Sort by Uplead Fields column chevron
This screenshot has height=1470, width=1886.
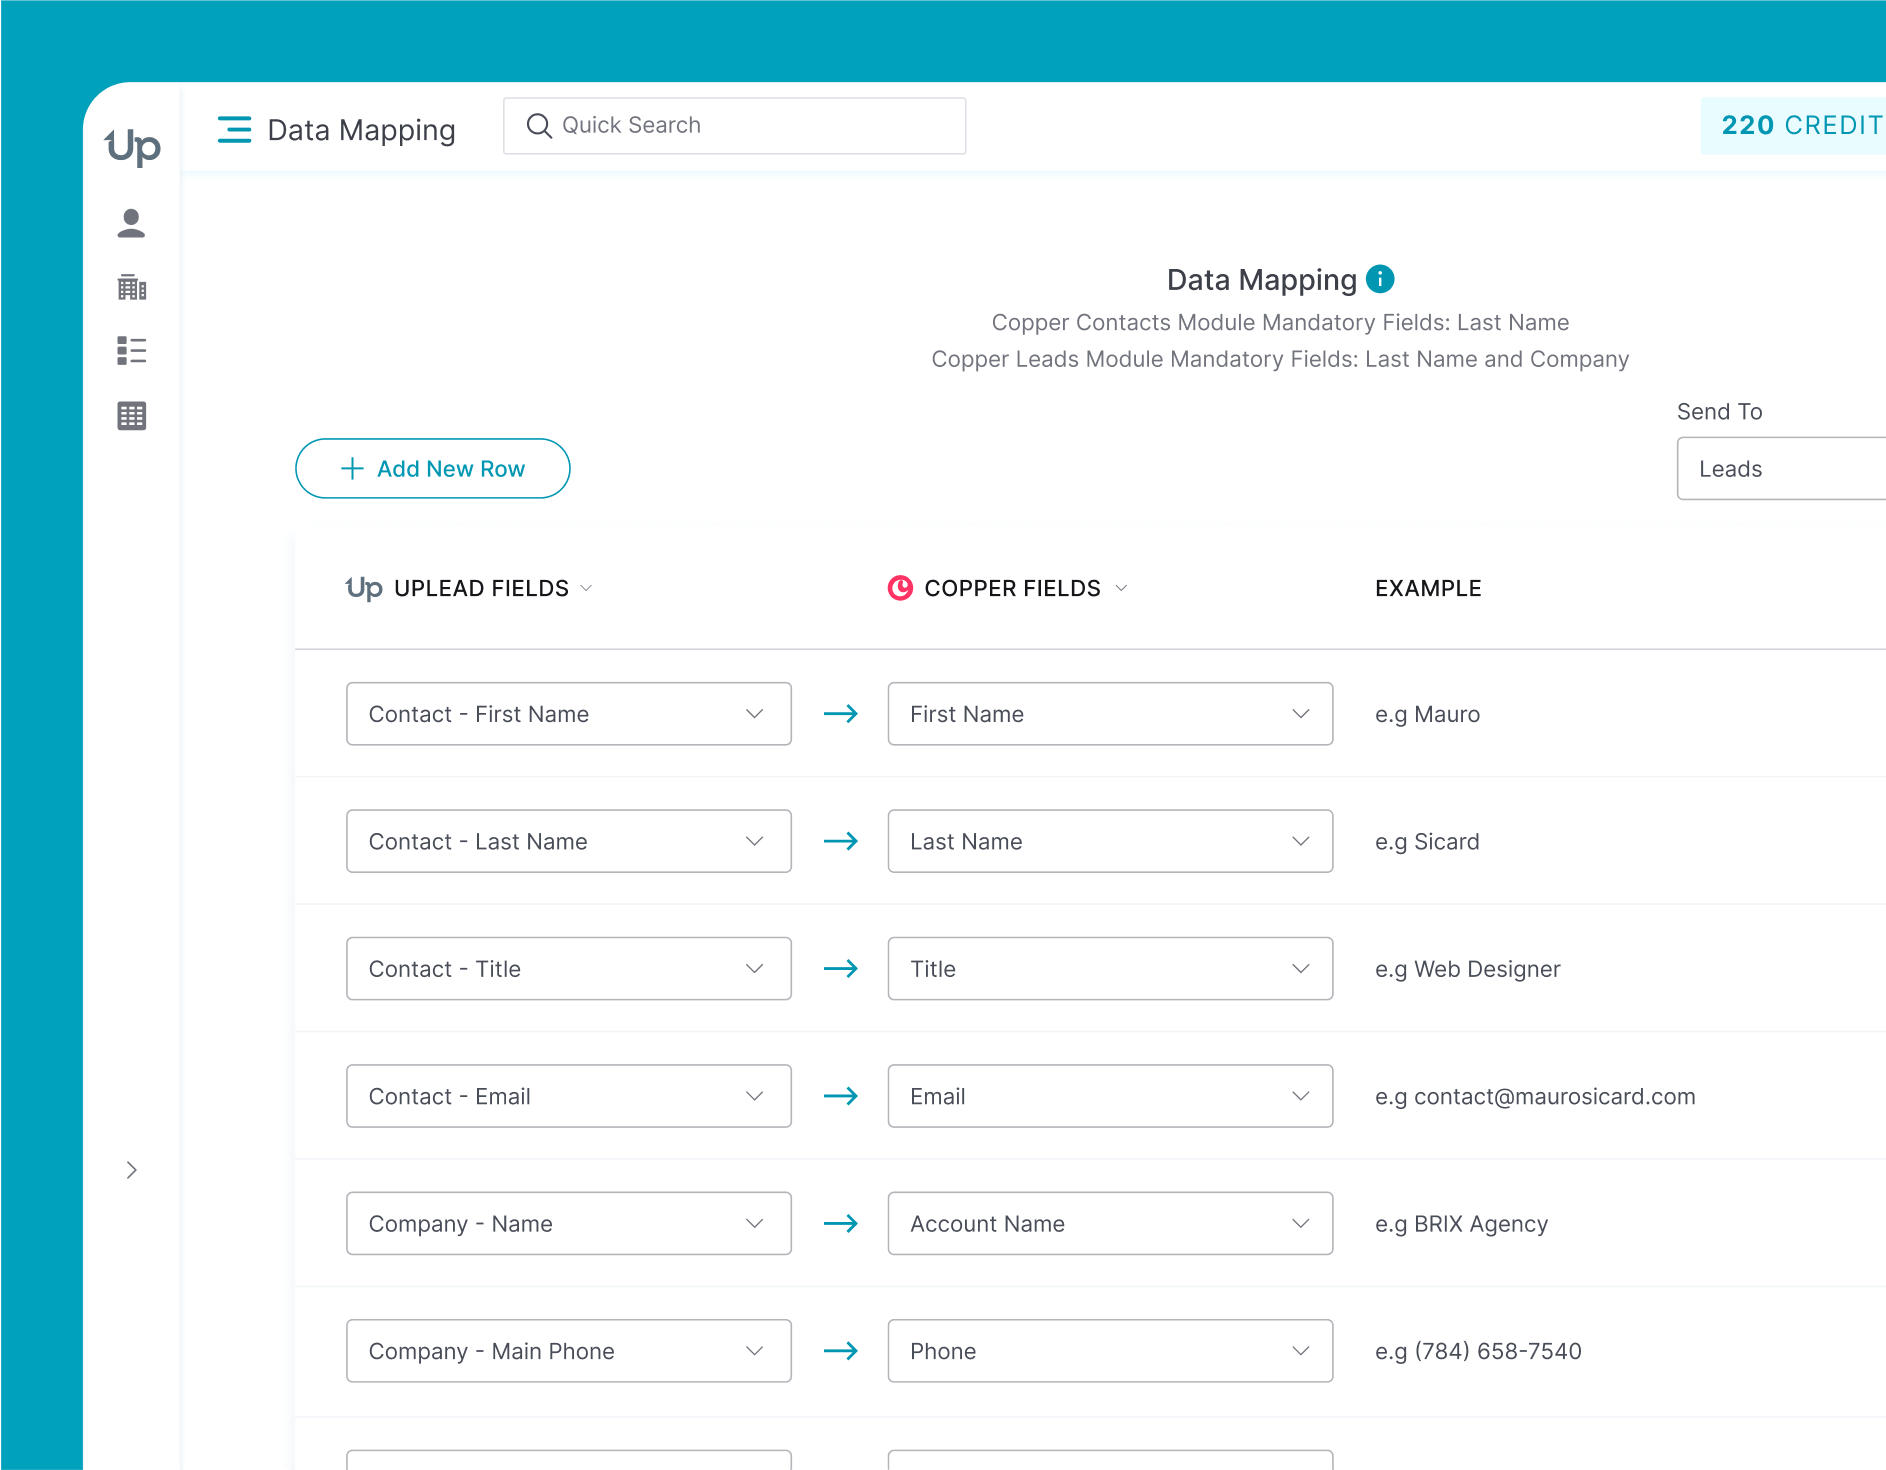(587, 588)
